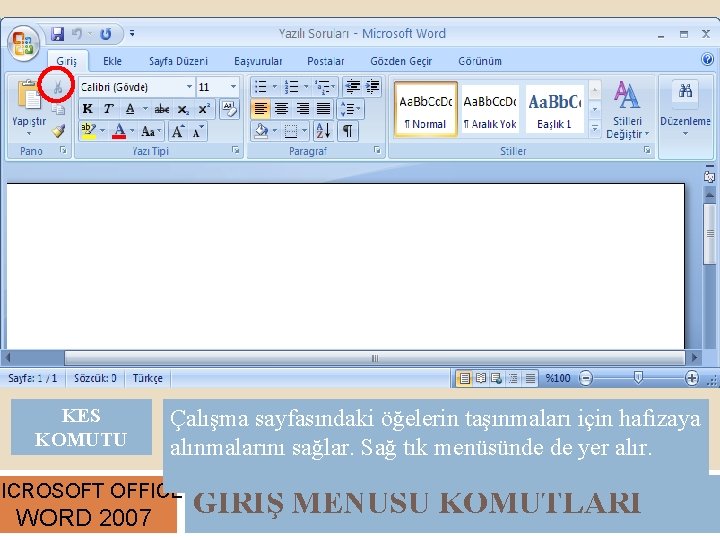Copy selection with the copy icon
Image resolution: width=720 pixels, height=540 pixels.
point(58,109)
